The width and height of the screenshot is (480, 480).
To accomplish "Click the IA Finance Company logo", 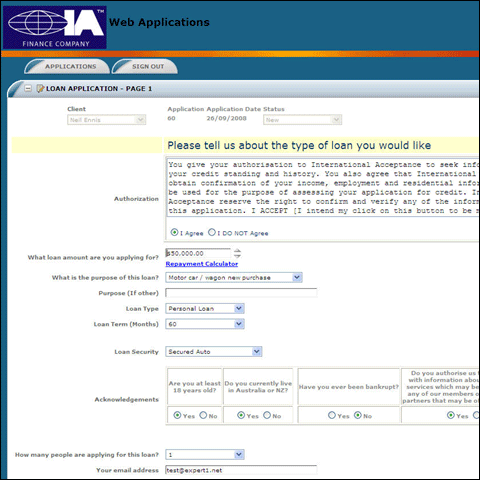I will pyautogui.click(x=55, y=27).
